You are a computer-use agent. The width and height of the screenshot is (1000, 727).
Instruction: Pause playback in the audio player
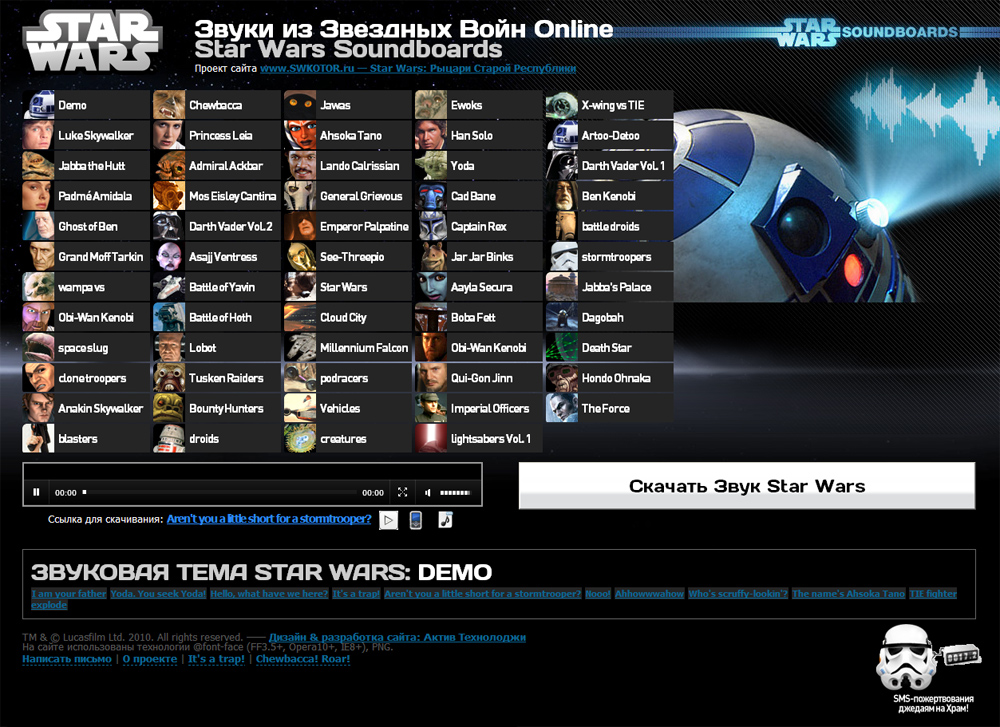click(36, 492)
